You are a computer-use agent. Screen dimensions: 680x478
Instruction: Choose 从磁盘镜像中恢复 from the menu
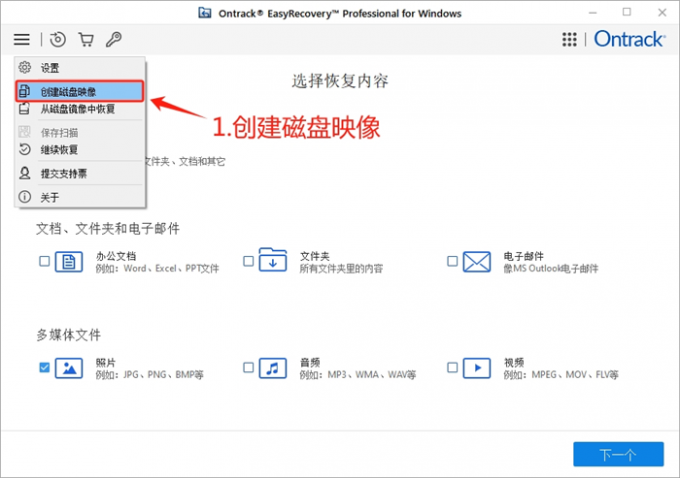pyautogui.click(x=79, y=109)
